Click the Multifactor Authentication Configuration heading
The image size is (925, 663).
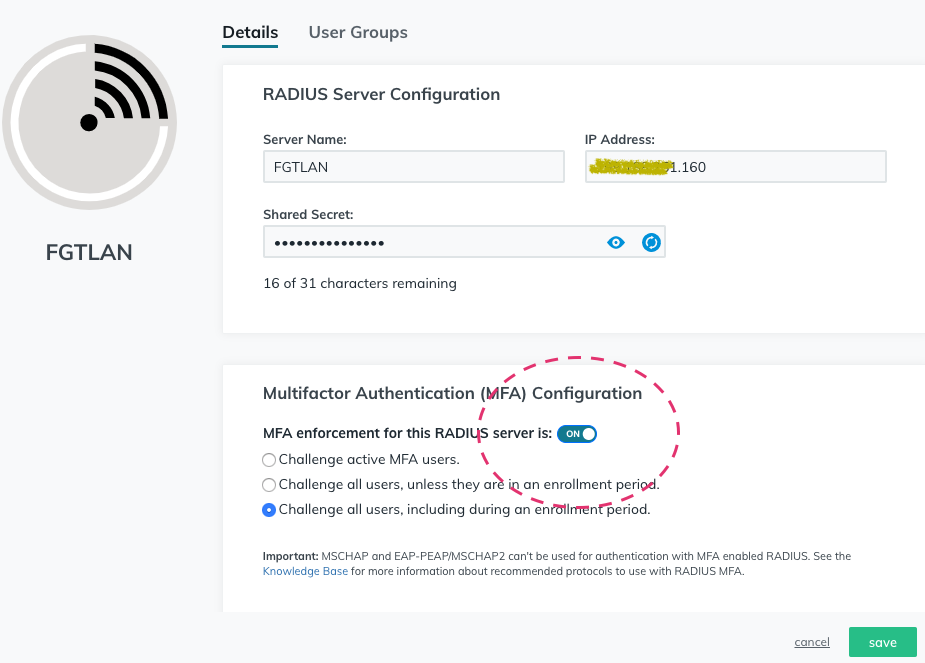(x=452, y=393)
